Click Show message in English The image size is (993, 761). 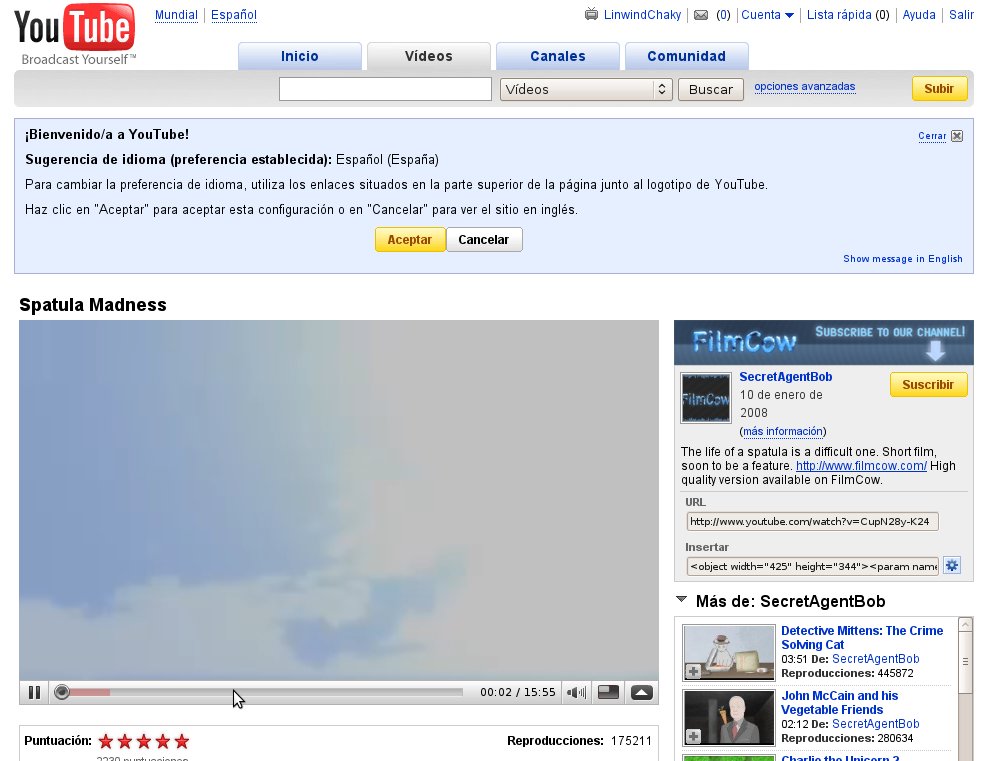(902, 259)
